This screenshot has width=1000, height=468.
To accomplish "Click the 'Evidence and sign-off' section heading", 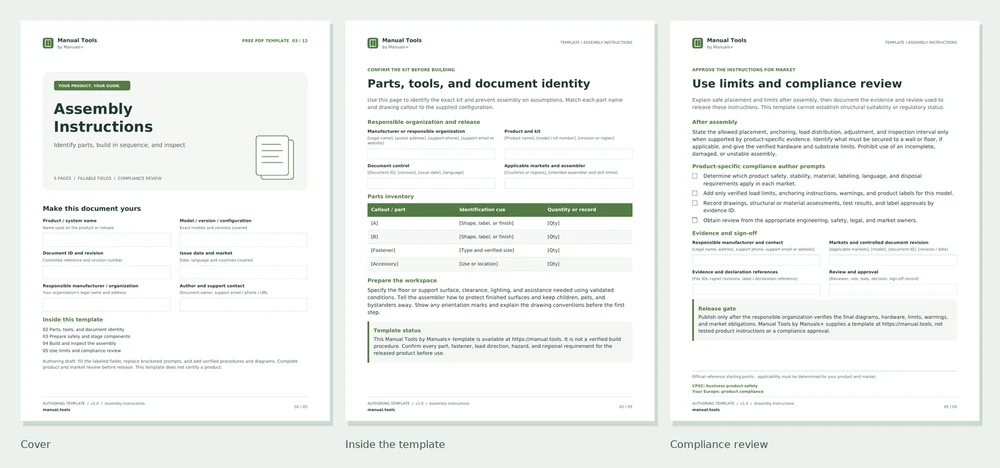I will [x=724, y=233].
